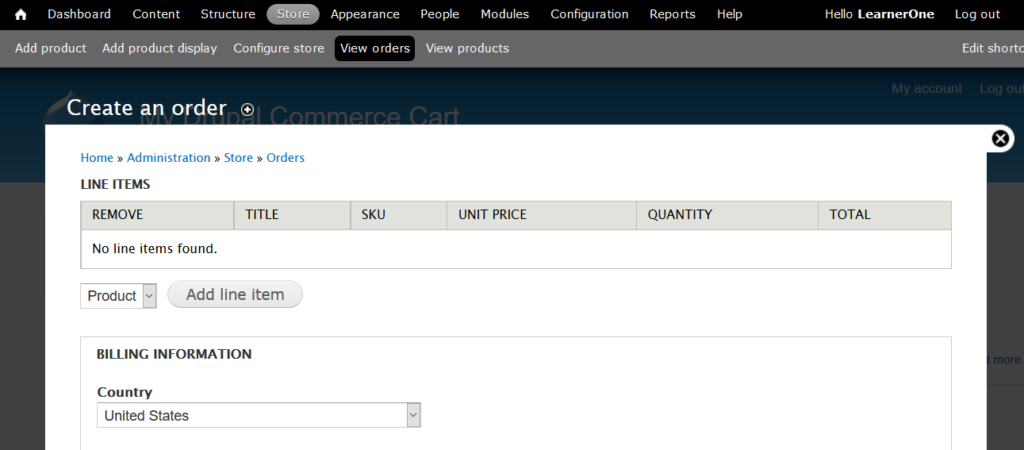Follow the Store breadcrumb link
This screenshot has width=1024, height=450.
click(238, 157)
